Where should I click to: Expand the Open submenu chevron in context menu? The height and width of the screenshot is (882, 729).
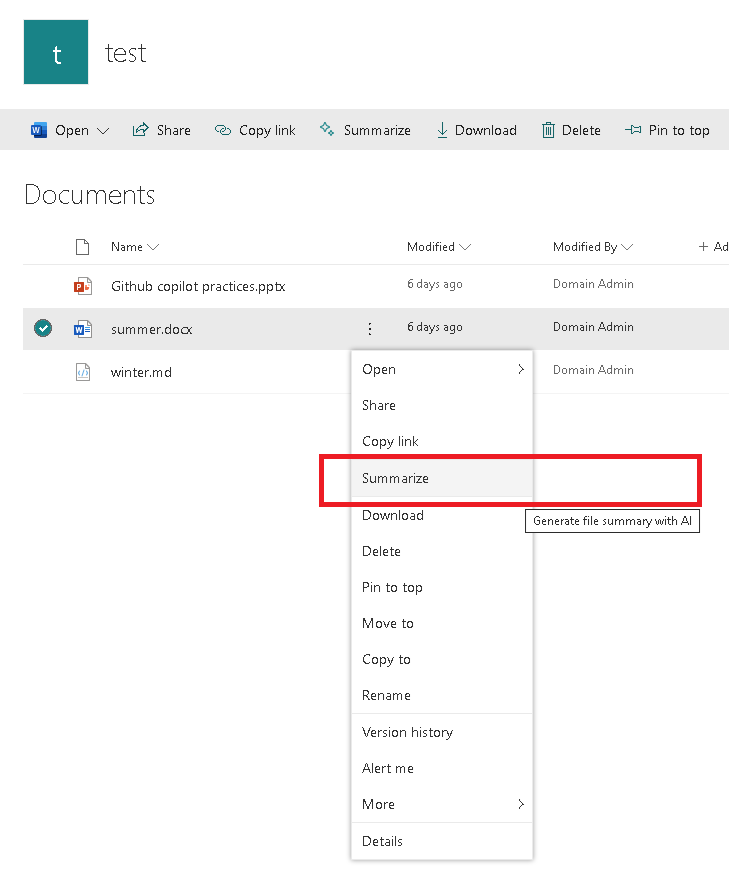[521, 369]
